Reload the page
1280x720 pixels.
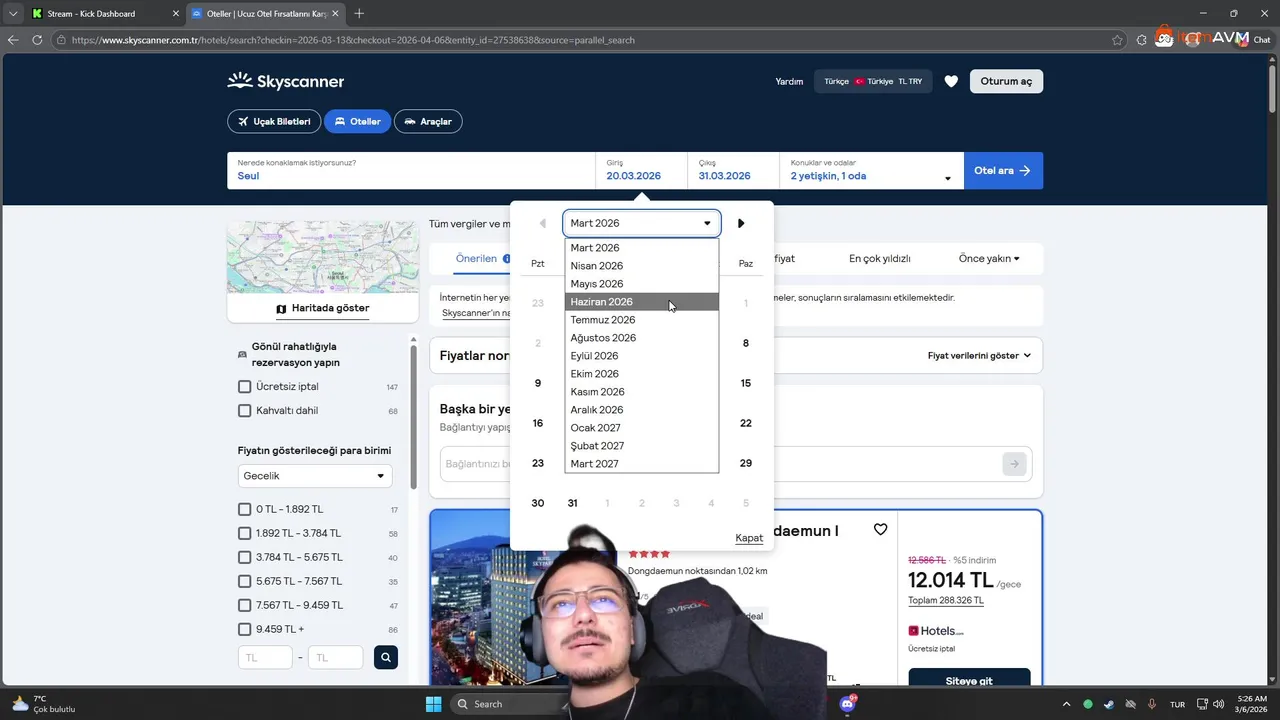[x=37, y=40]
